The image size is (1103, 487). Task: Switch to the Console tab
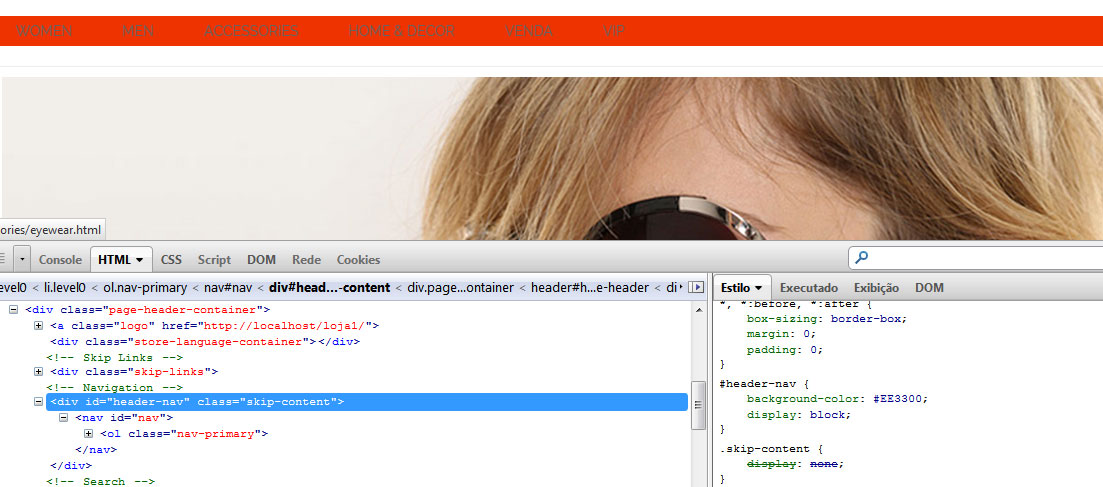point(60,260)
